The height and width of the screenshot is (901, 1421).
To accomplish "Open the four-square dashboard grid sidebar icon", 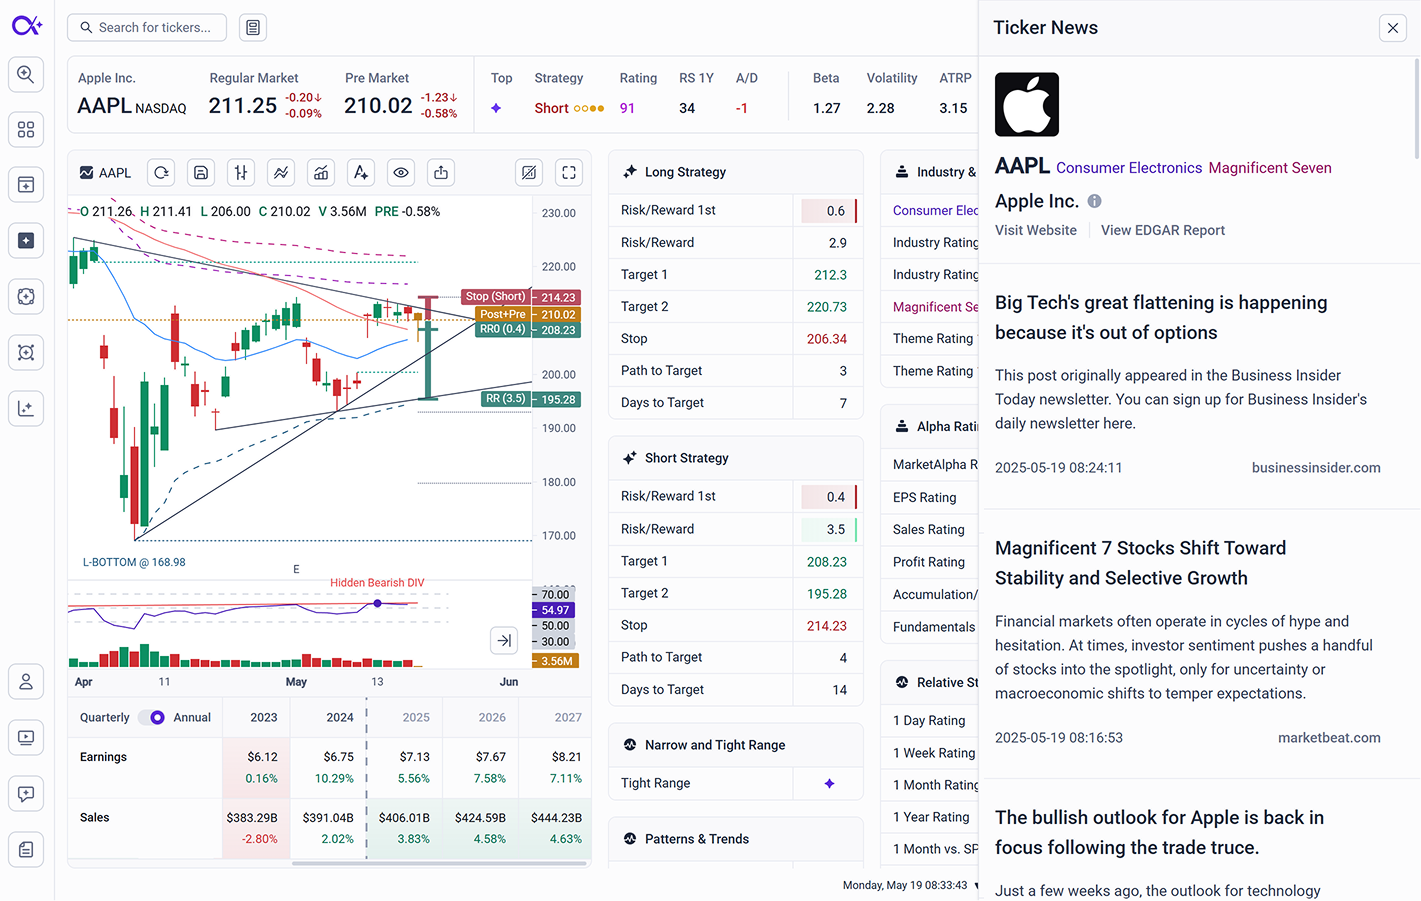I will pos(26,130).
